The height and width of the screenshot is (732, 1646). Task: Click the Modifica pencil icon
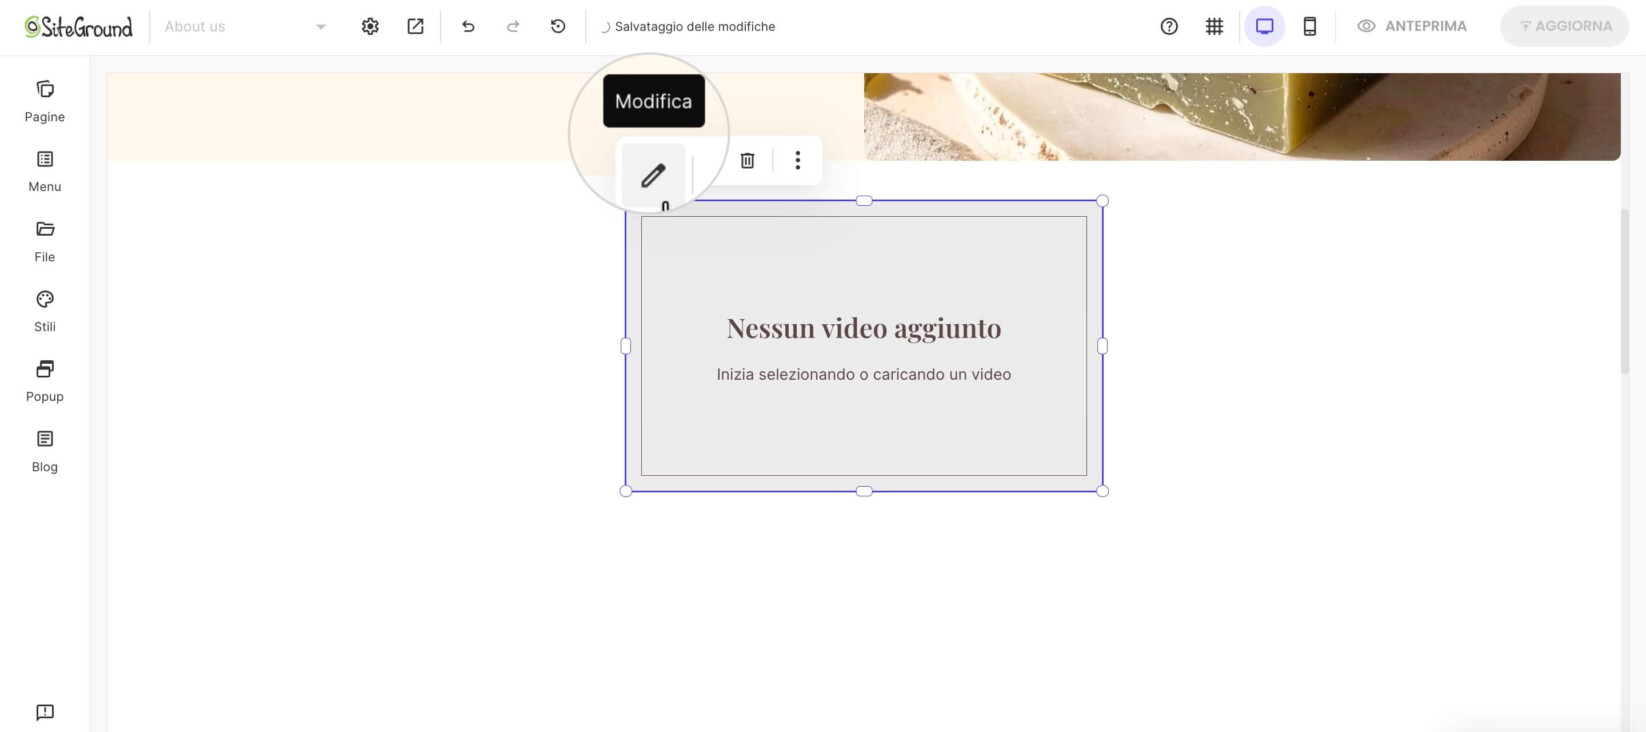point(653,175)
